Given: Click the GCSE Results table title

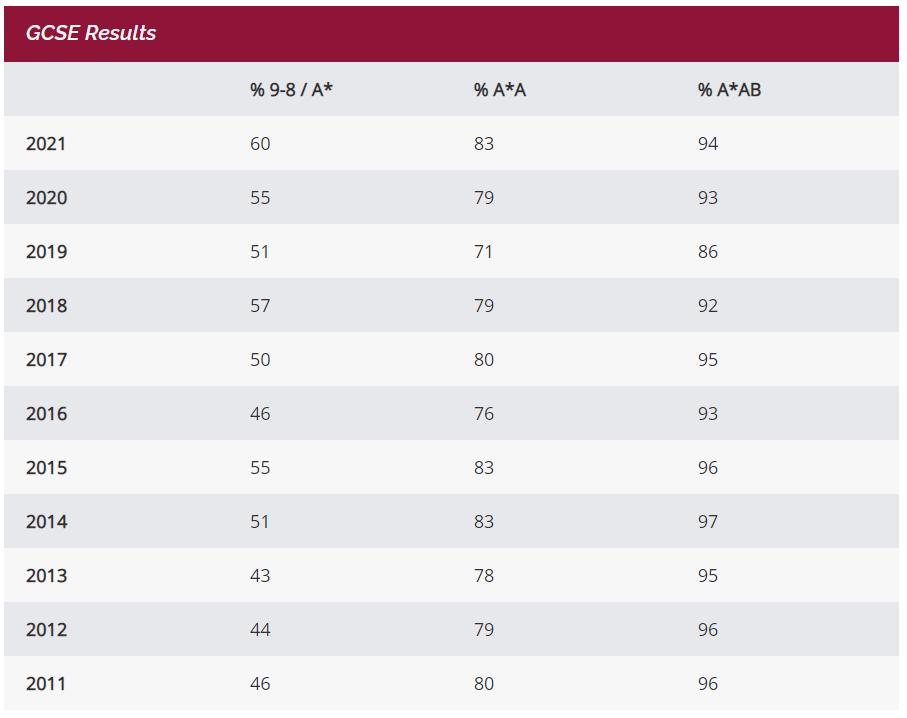Looking at the screenshot, I should point(91,33).
